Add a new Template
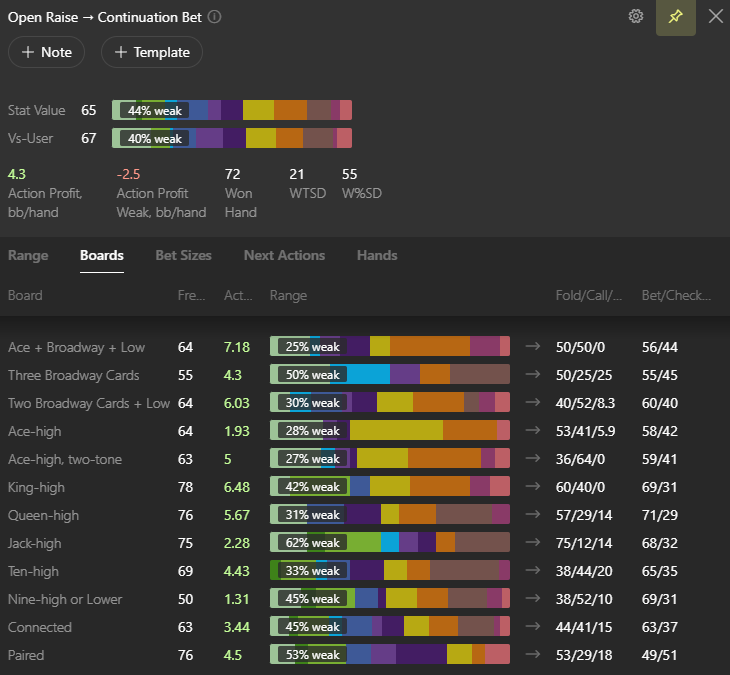Image resolution: width=730 pixels, height=675 pixels. tap(152, 52)
